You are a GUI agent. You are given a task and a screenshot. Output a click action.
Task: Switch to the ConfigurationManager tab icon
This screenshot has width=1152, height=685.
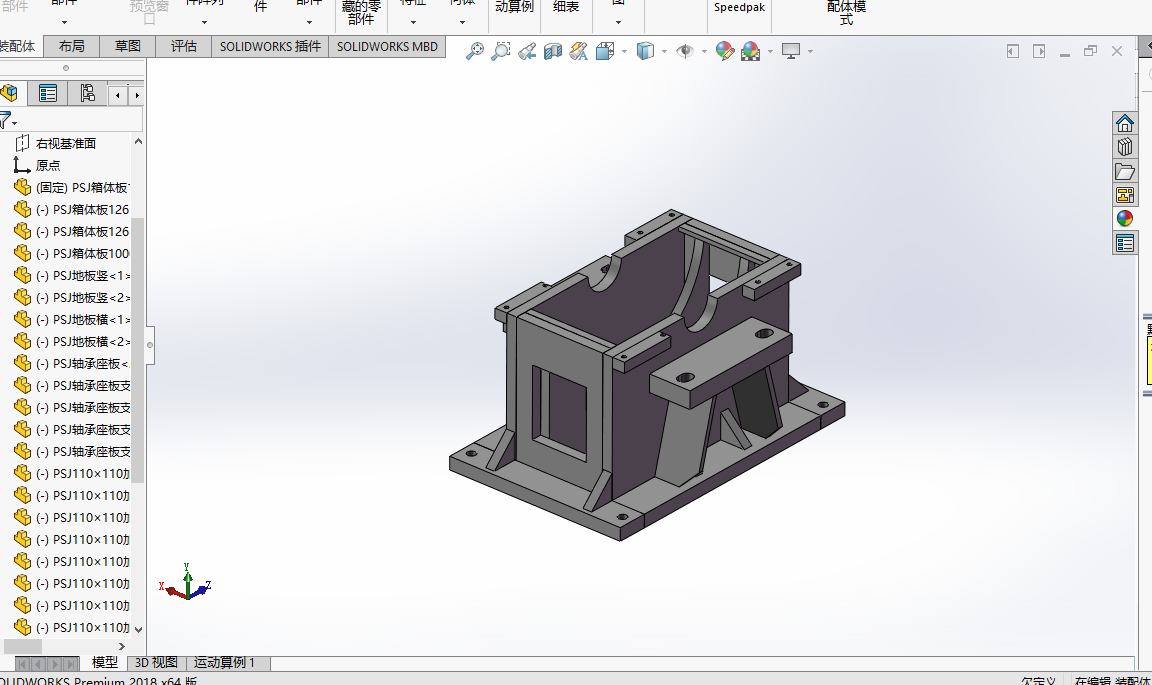87,93
